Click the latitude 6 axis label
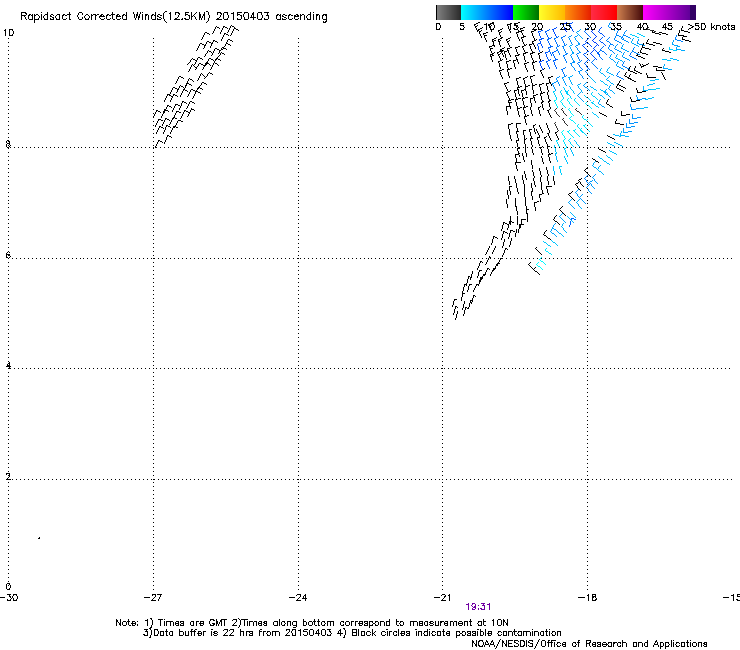This screenshot has width=740, height=650. 8,255
